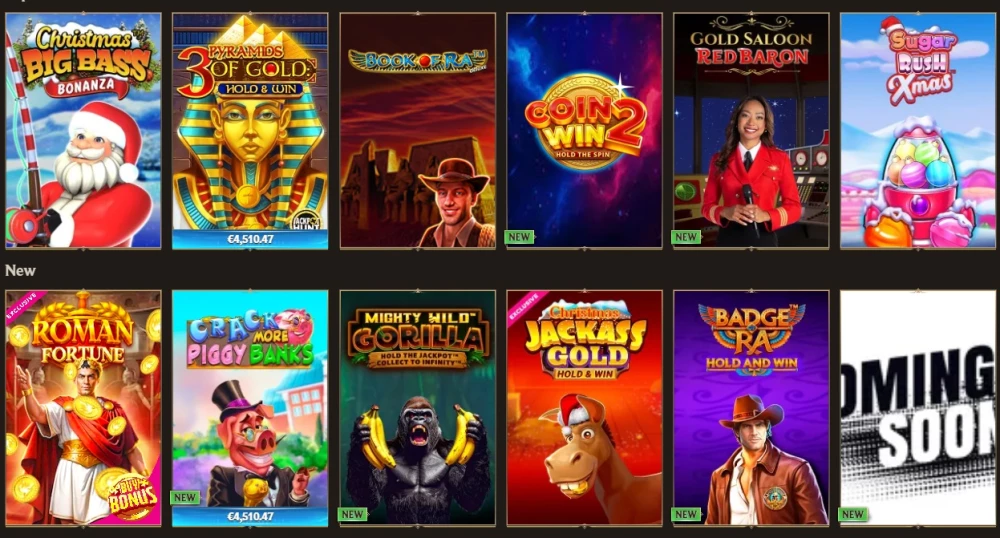1000x538 pixels.
Task: Launch 3 Pyramids of Gold game tile
Action: 250,131
